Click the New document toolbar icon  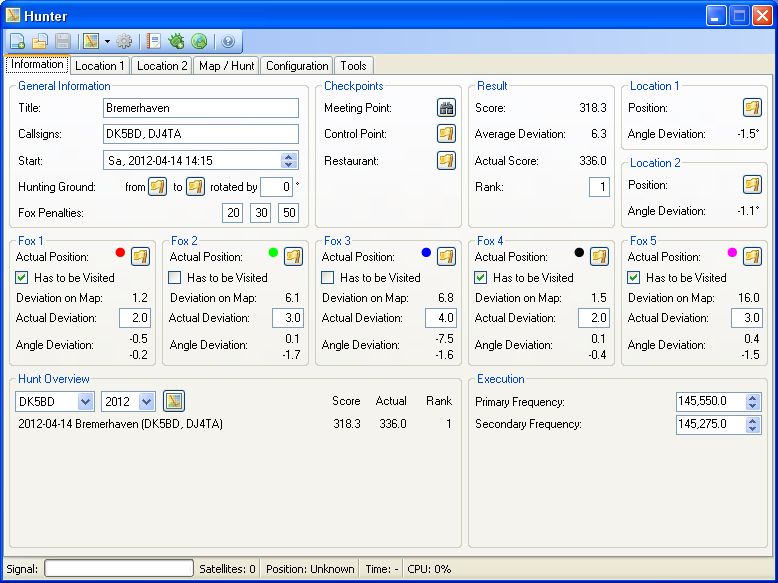point(18,42)
